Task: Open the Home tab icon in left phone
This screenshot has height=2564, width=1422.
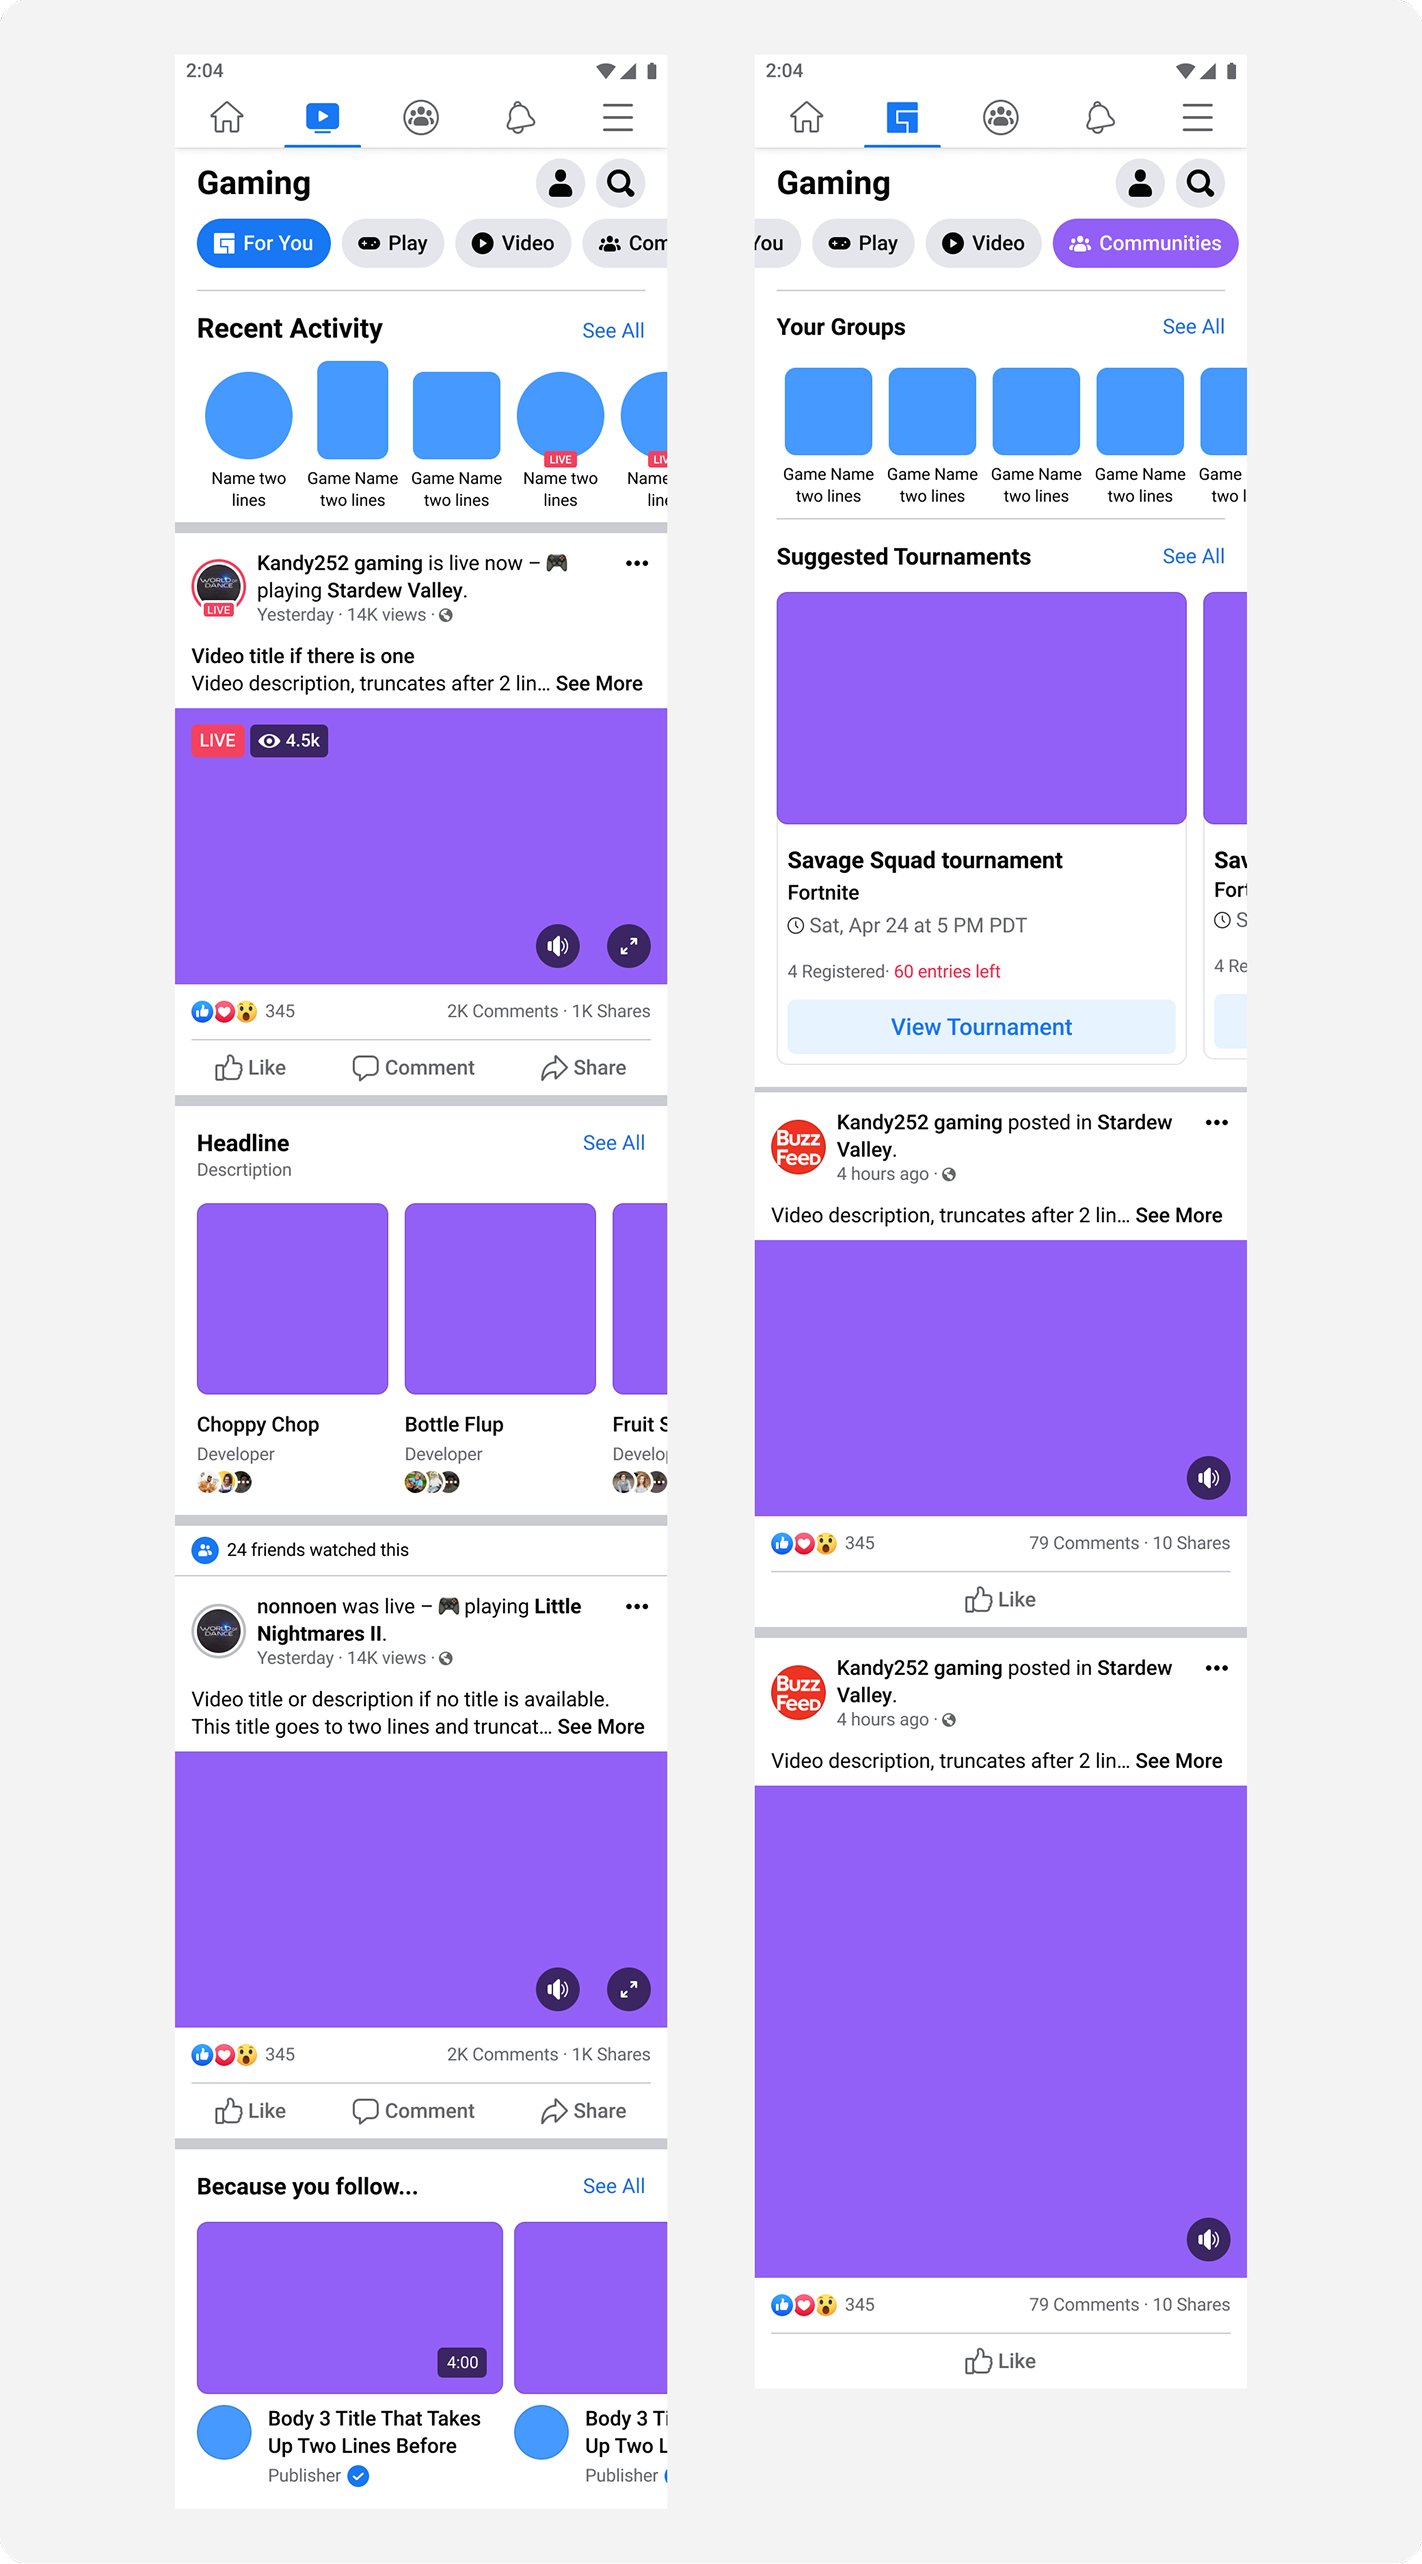Action: pos(227,117)
